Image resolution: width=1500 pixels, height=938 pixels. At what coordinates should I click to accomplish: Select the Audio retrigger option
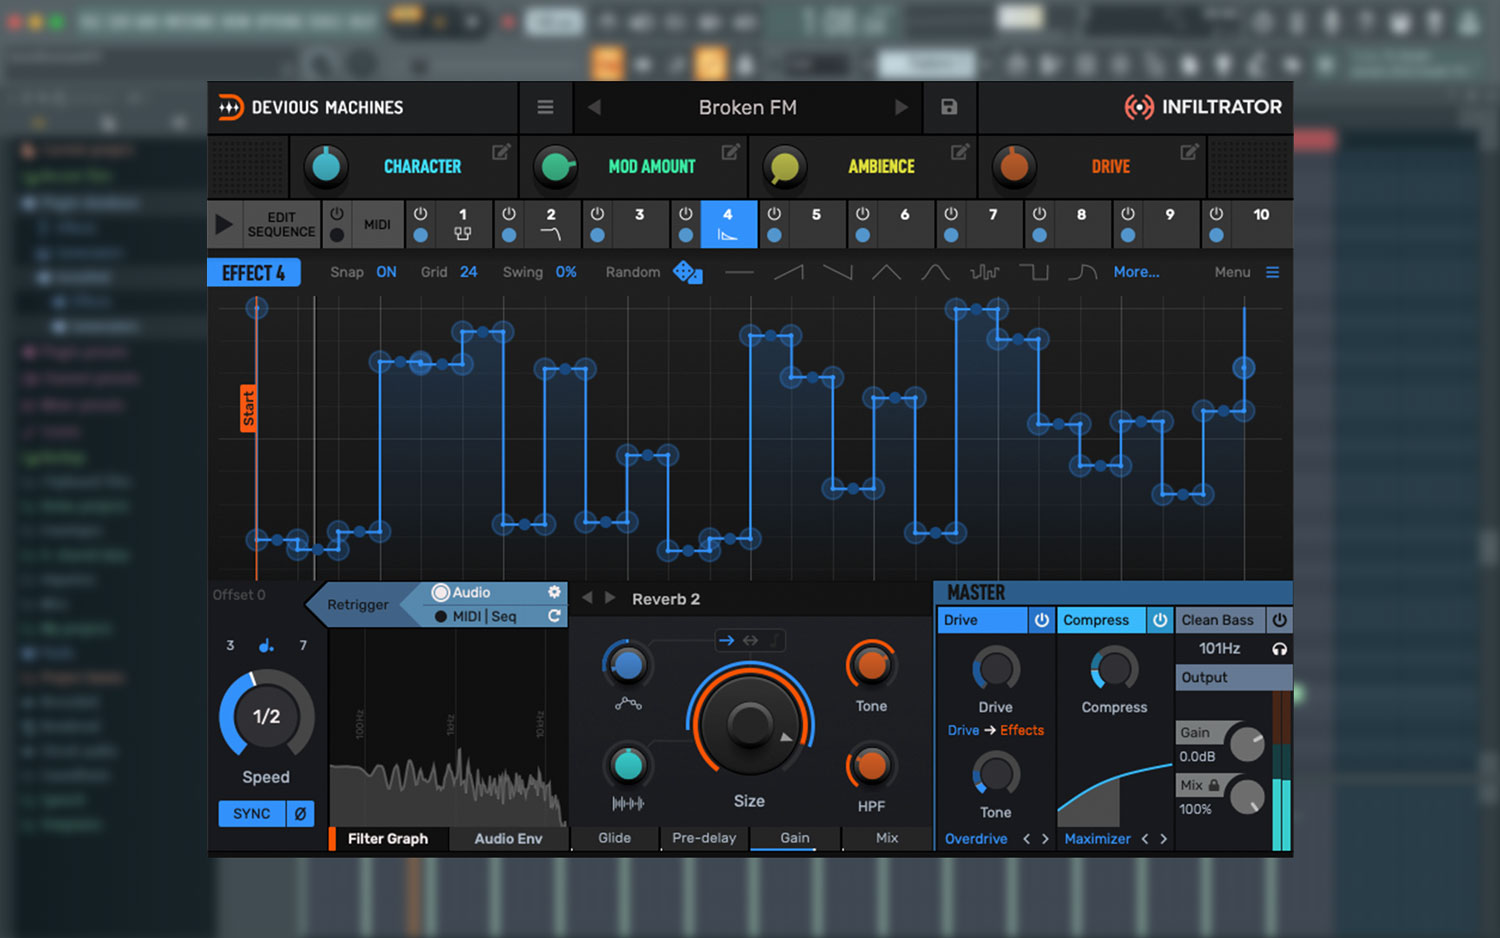point(461,592)
